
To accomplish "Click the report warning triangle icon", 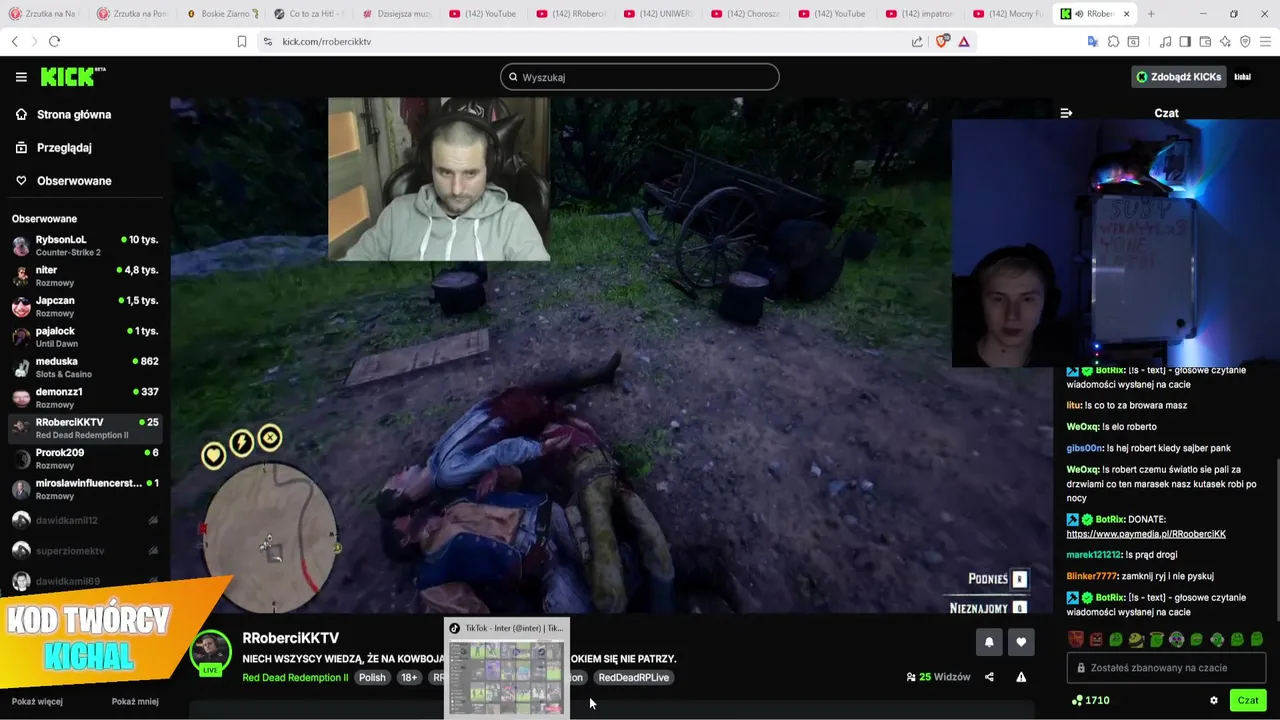I will 1021,677.
